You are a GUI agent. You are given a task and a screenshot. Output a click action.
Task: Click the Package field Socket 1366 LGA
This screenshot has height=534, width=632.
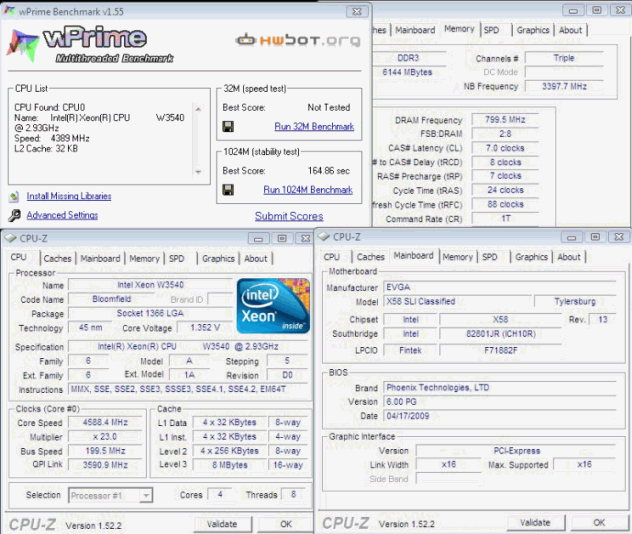pyautogui.click(x=150, y=314)
